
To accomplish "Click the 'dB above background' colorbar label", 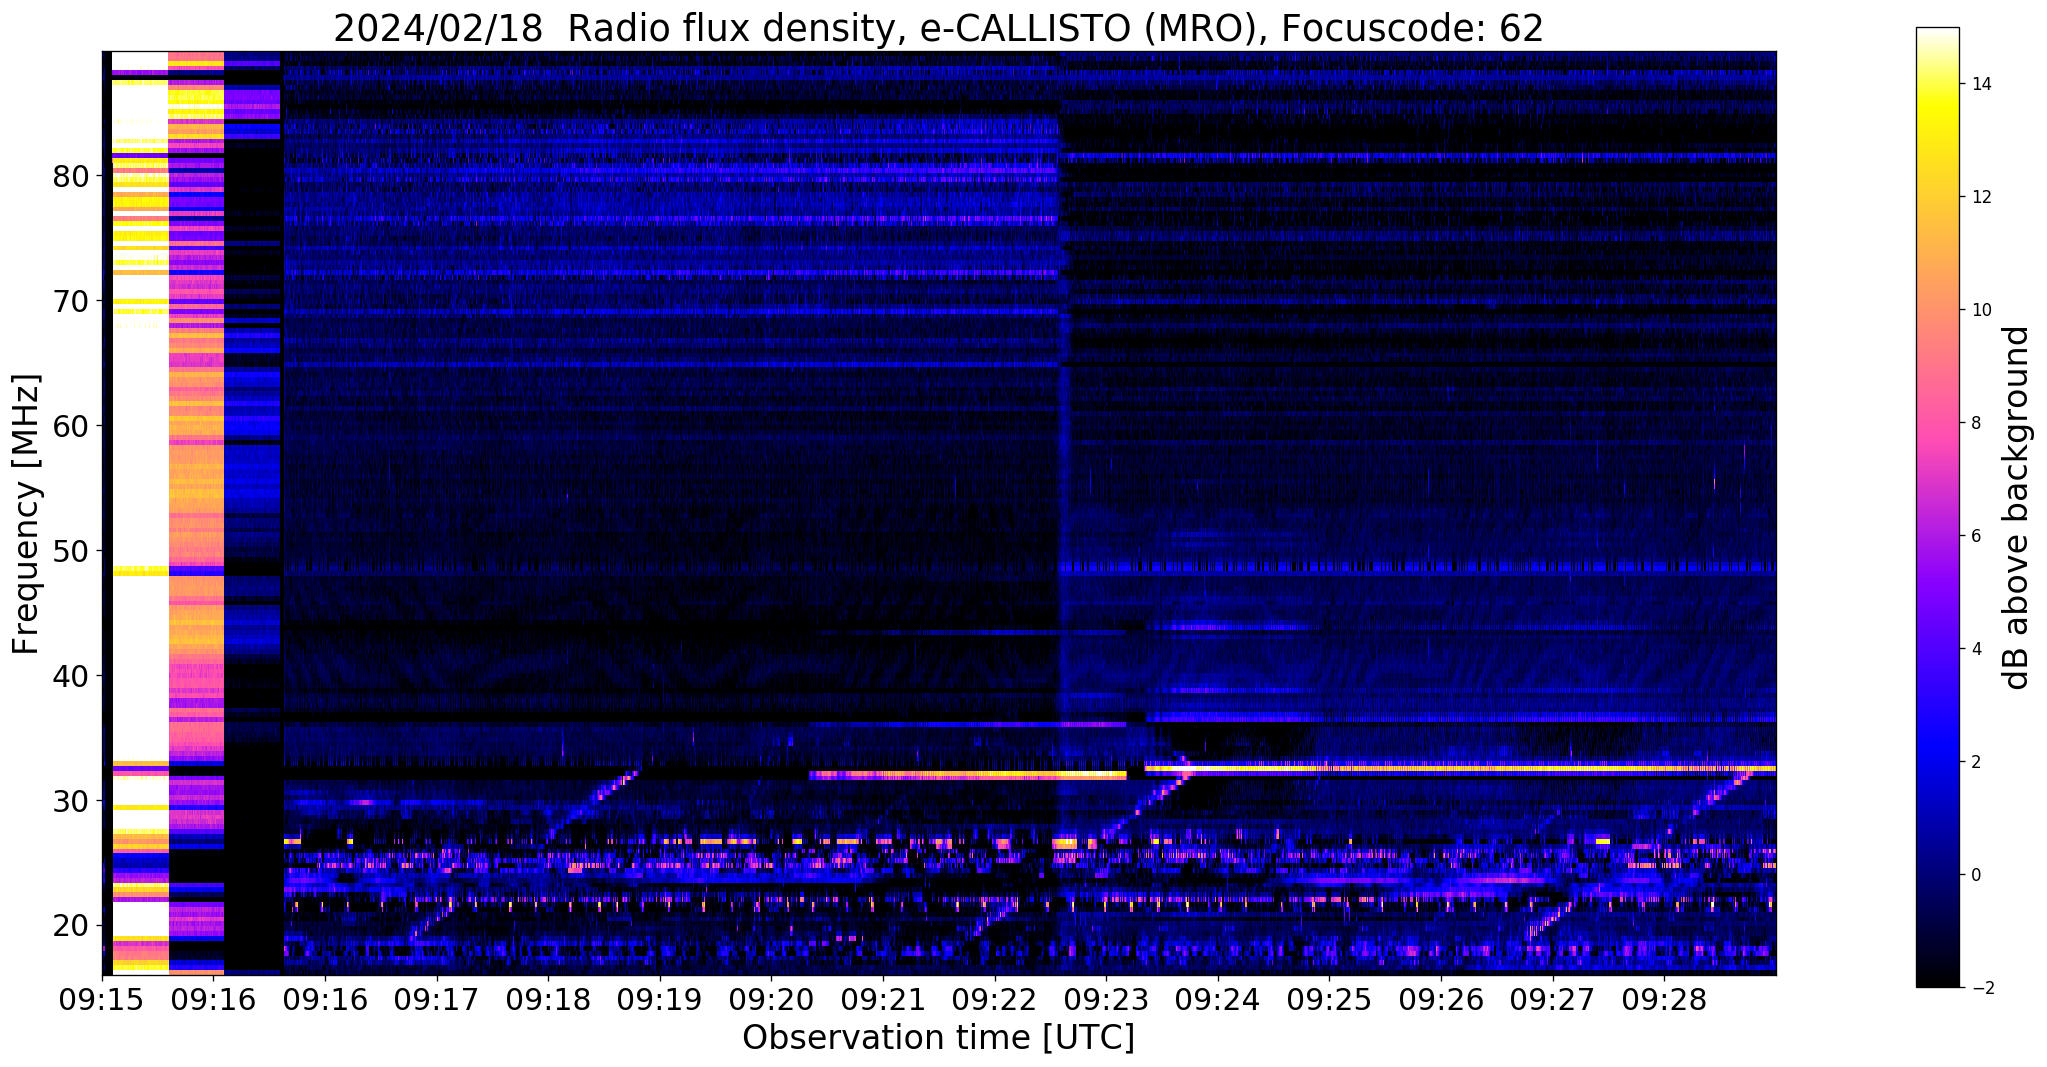I will (x=2018, y=508).
